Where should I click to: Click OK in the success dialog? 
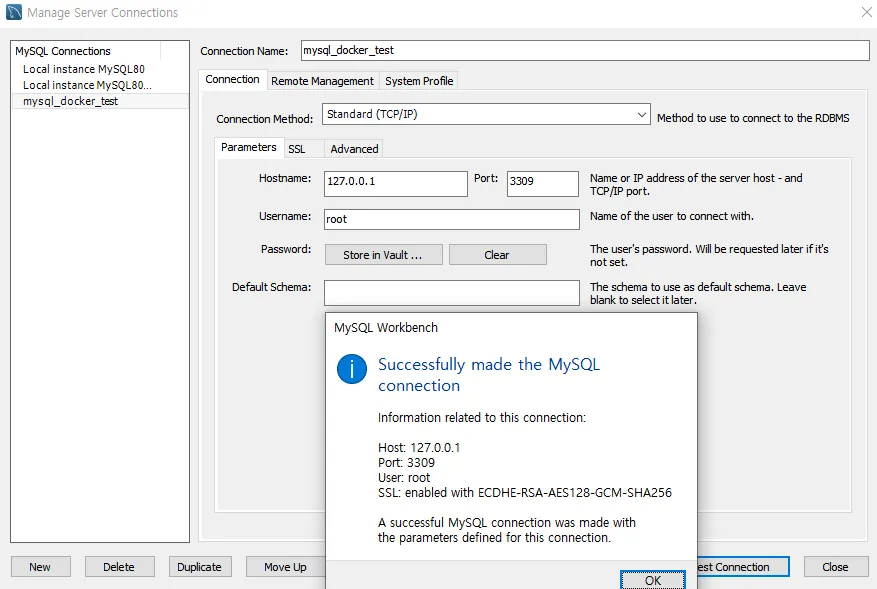click(653, 580)
